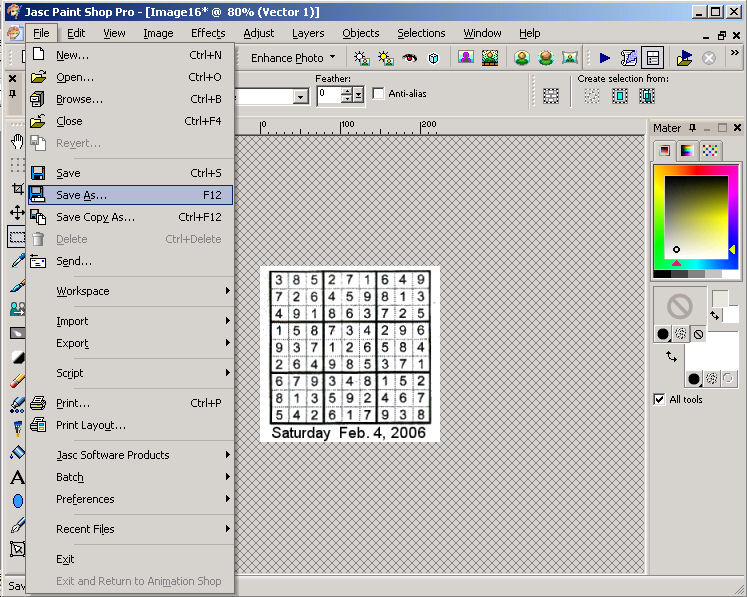Select the Crop tool
Screen dimensions: 747x597
[17, 189]
